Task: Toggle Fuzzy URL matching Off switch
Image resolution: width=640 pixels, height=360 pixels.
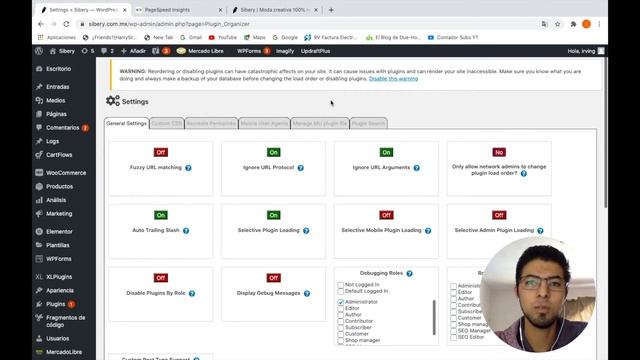Action: click(x=161, y=153)
